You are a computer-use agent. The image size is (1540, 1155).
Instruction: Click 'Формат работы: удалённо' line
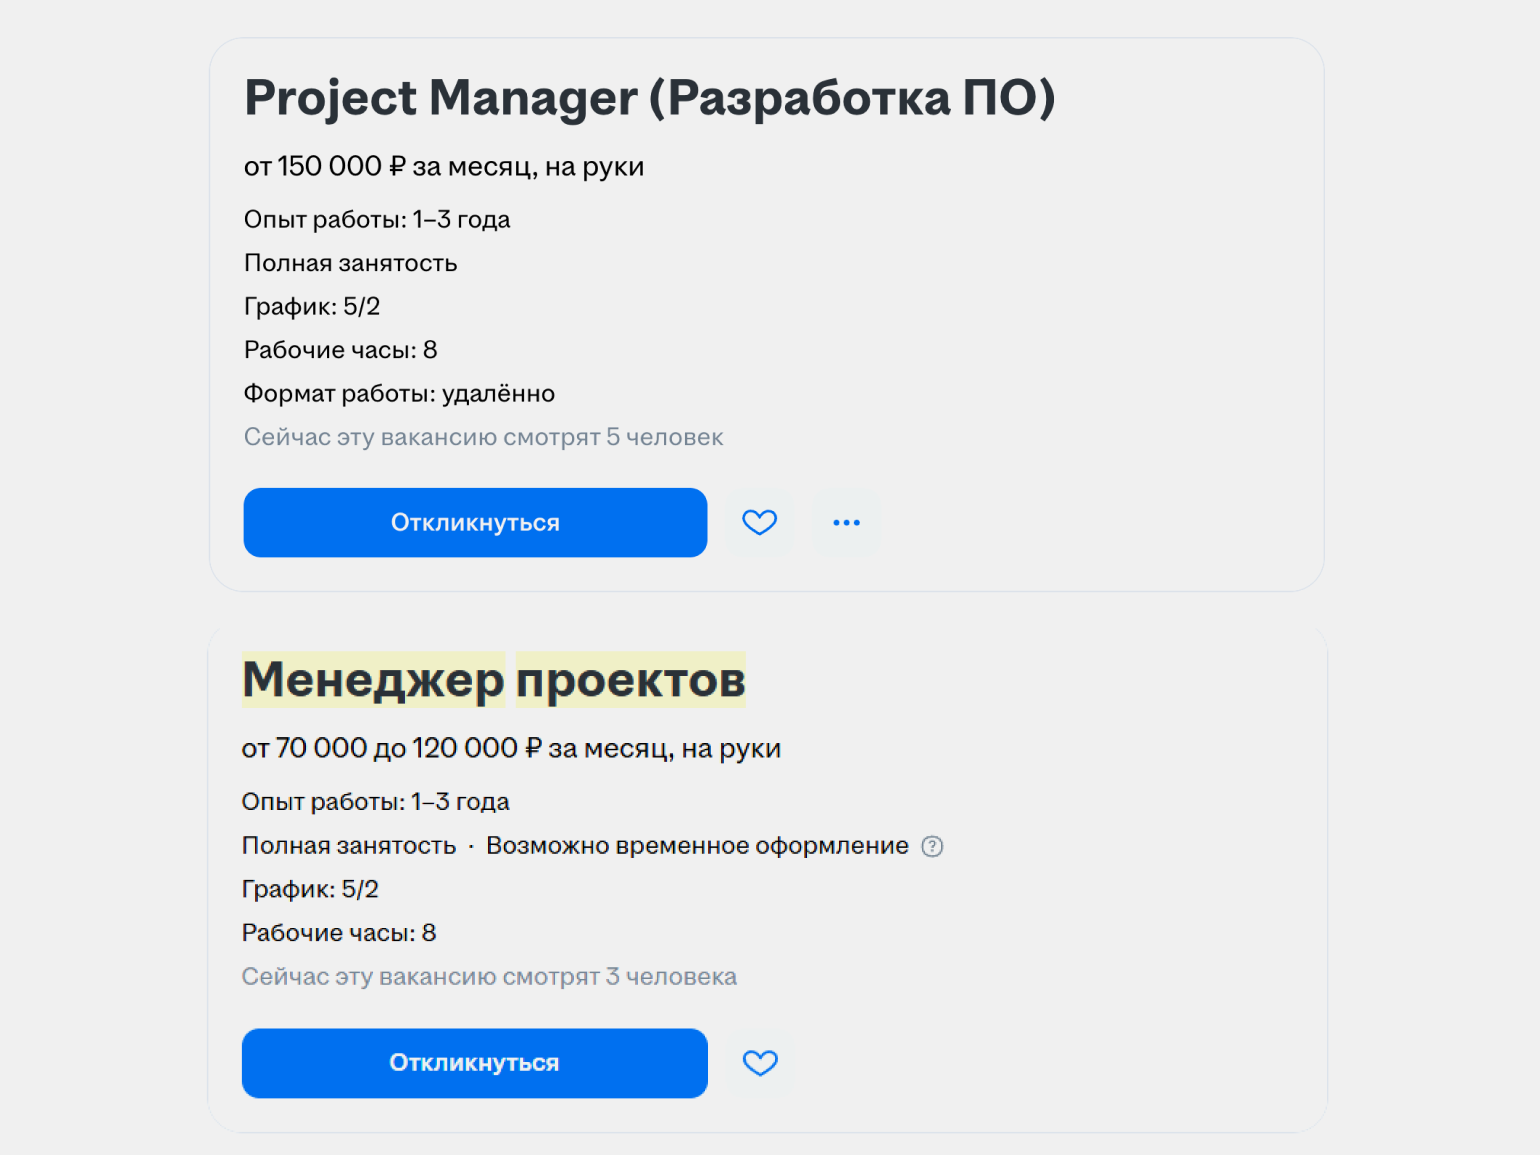click(x=399, y=394)
